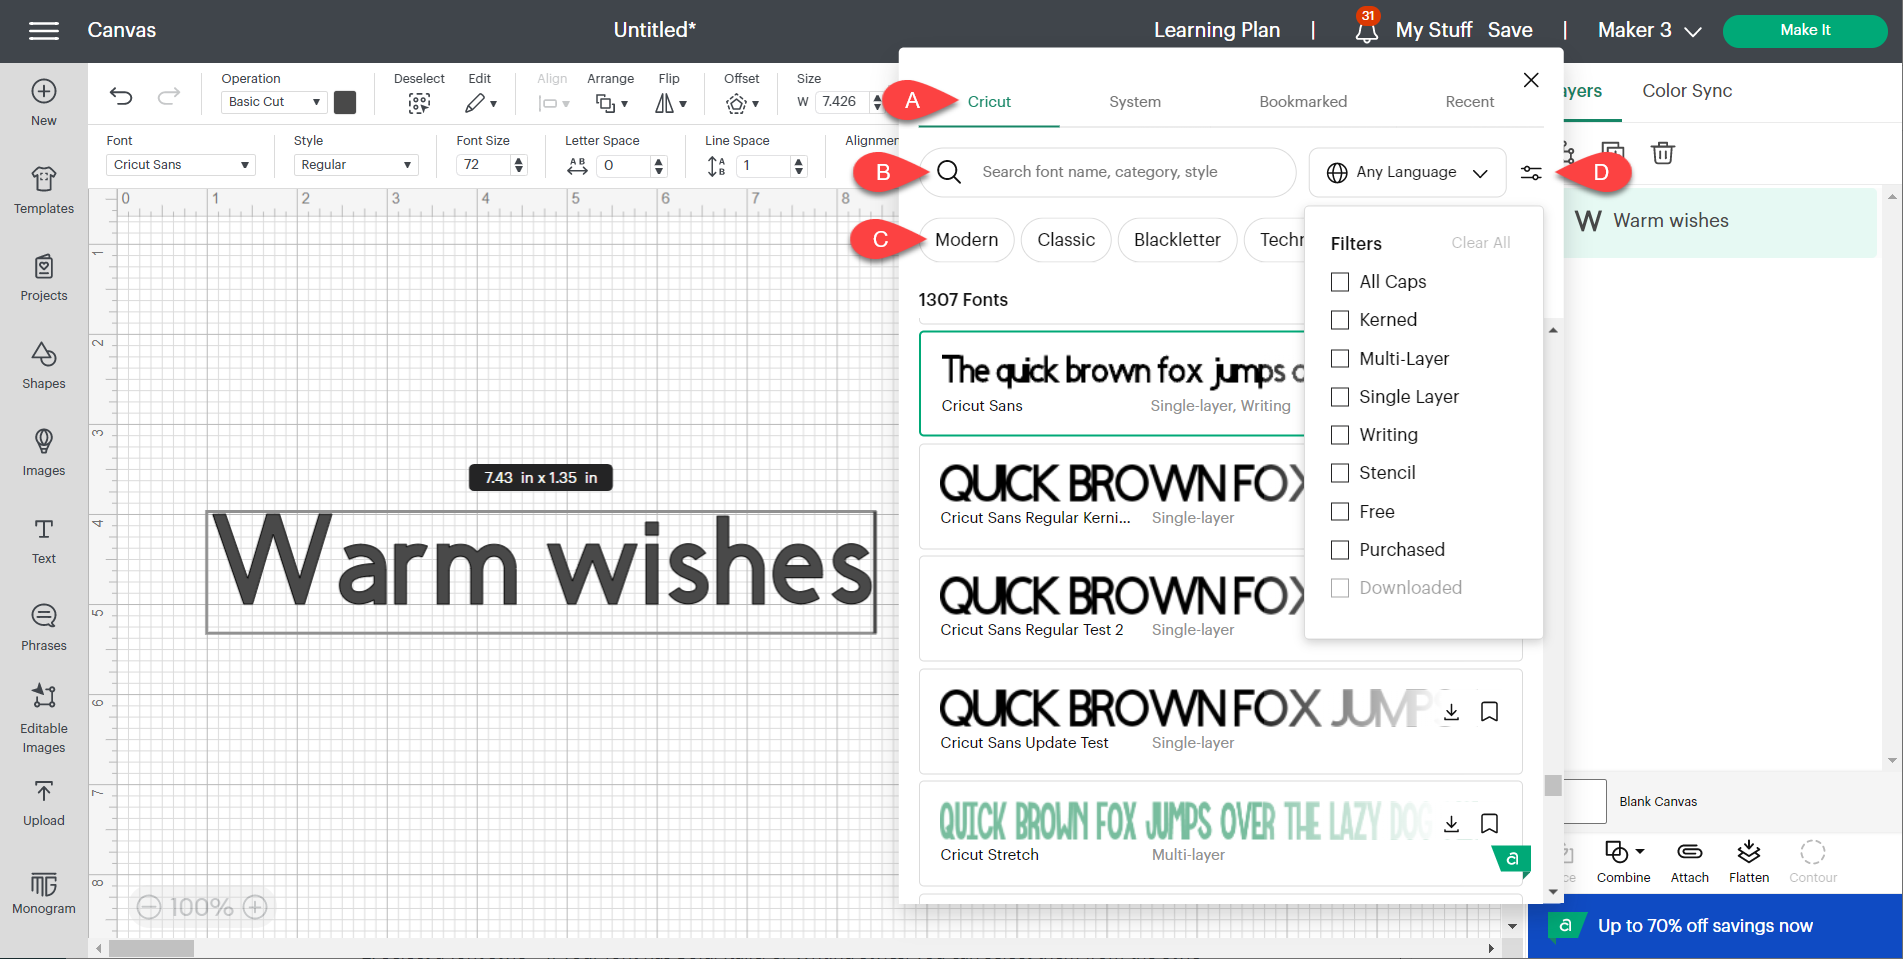
Task: Clear all font filters
Action: pos(1481,242)
